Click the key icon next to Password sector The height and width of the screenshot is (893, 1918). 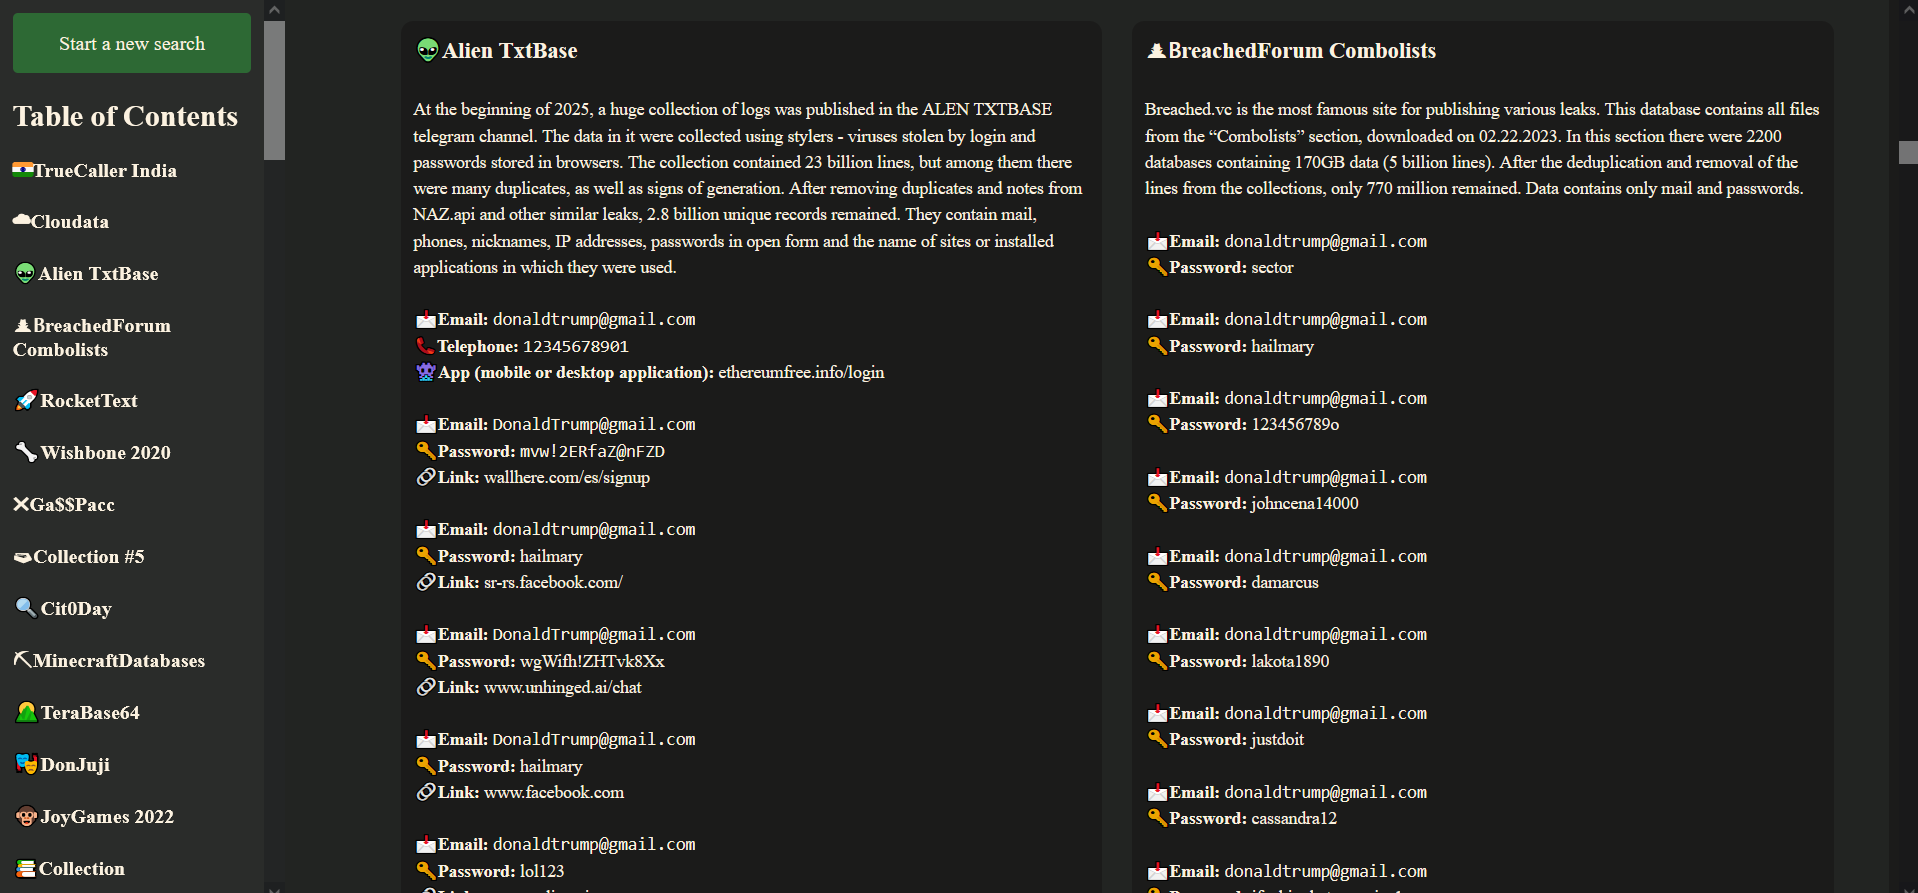pos(1157,267)
